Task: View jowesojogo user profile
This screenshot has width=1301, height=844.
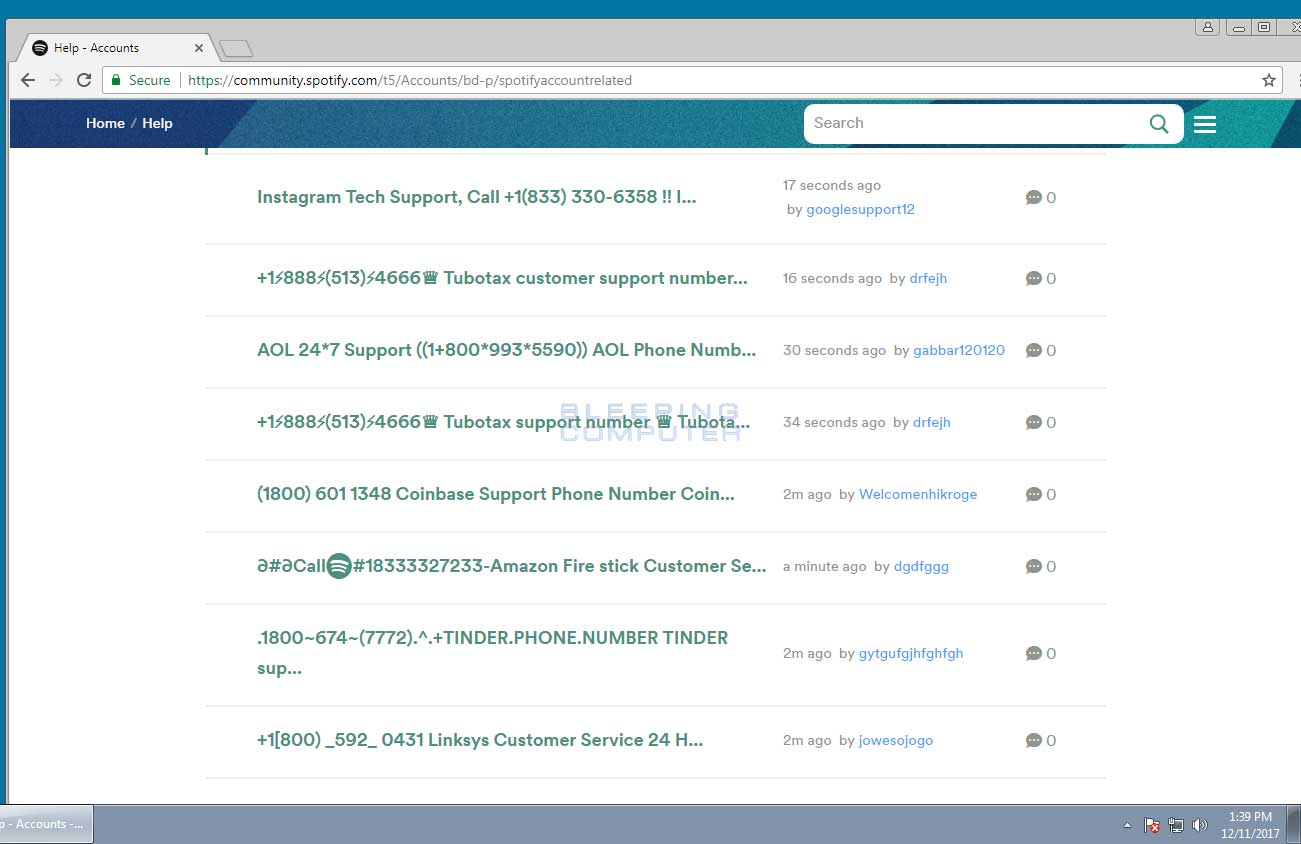Action: coord(896,740)
